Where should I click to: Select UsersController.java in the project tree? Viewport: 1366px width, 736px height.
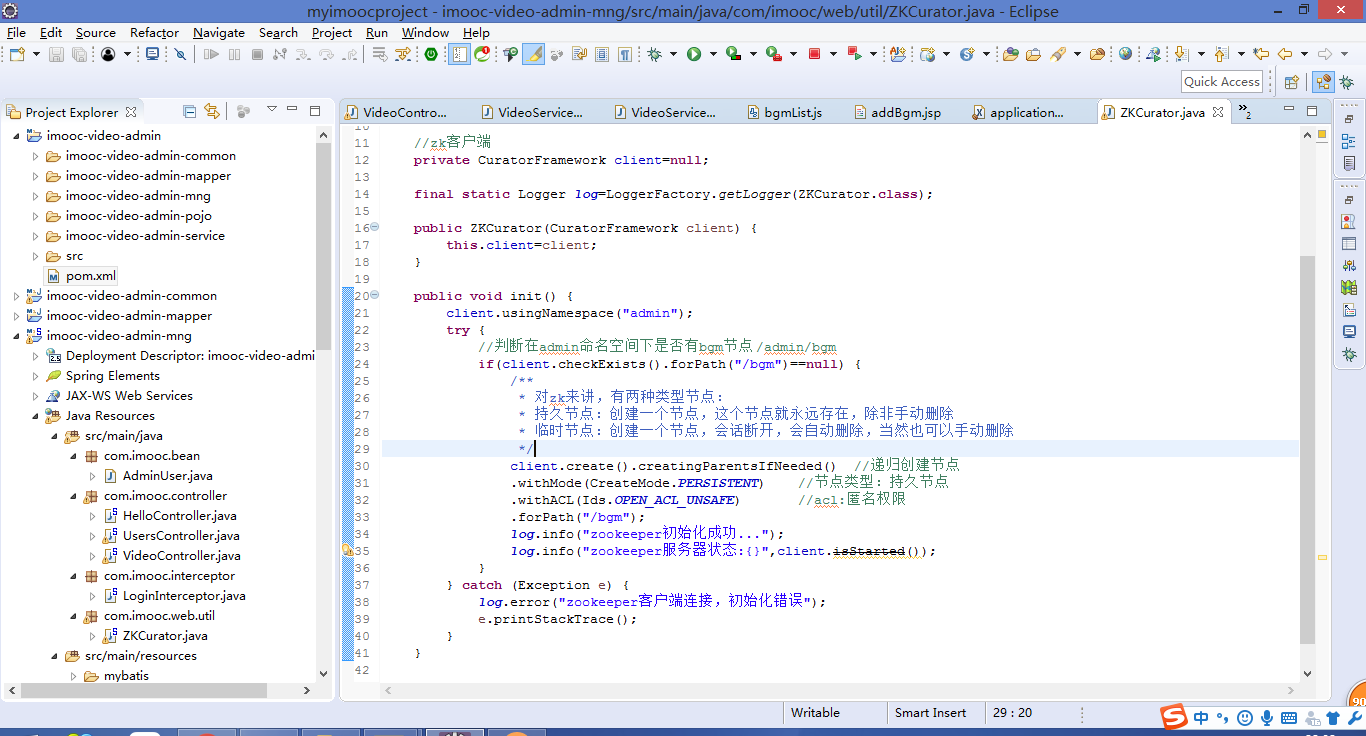tap(181, 536)
